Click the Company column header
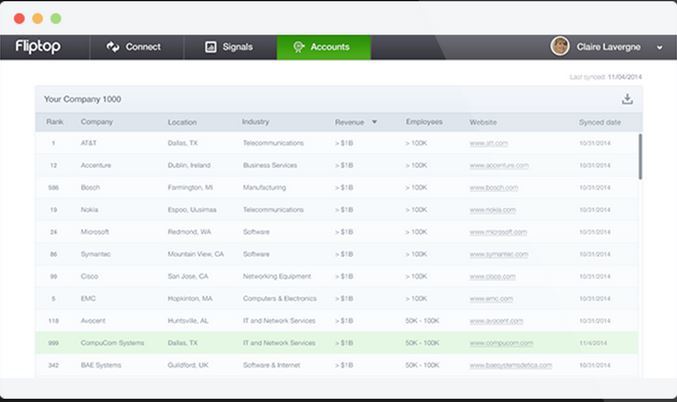 pyautogui.click(x=97, y=122)
